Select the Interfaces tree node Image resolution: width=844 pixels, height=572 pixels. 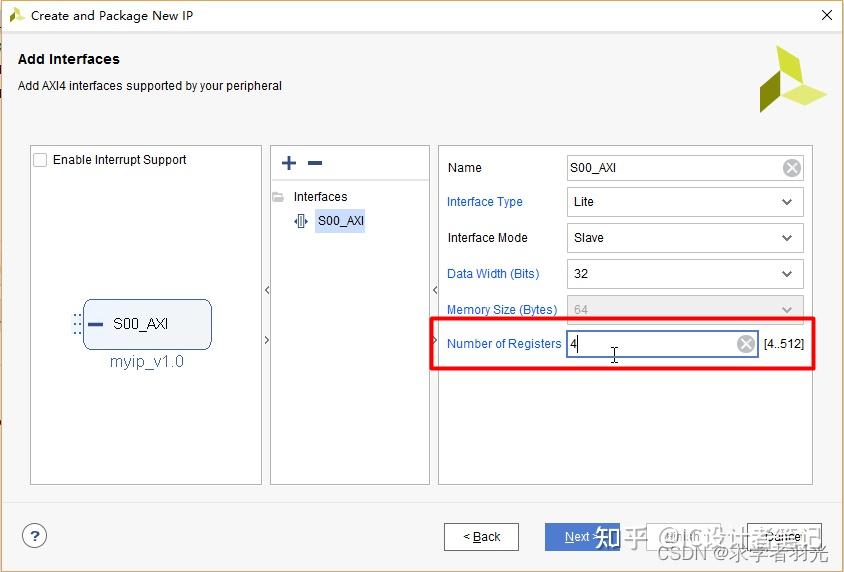(x=320, y=197)
